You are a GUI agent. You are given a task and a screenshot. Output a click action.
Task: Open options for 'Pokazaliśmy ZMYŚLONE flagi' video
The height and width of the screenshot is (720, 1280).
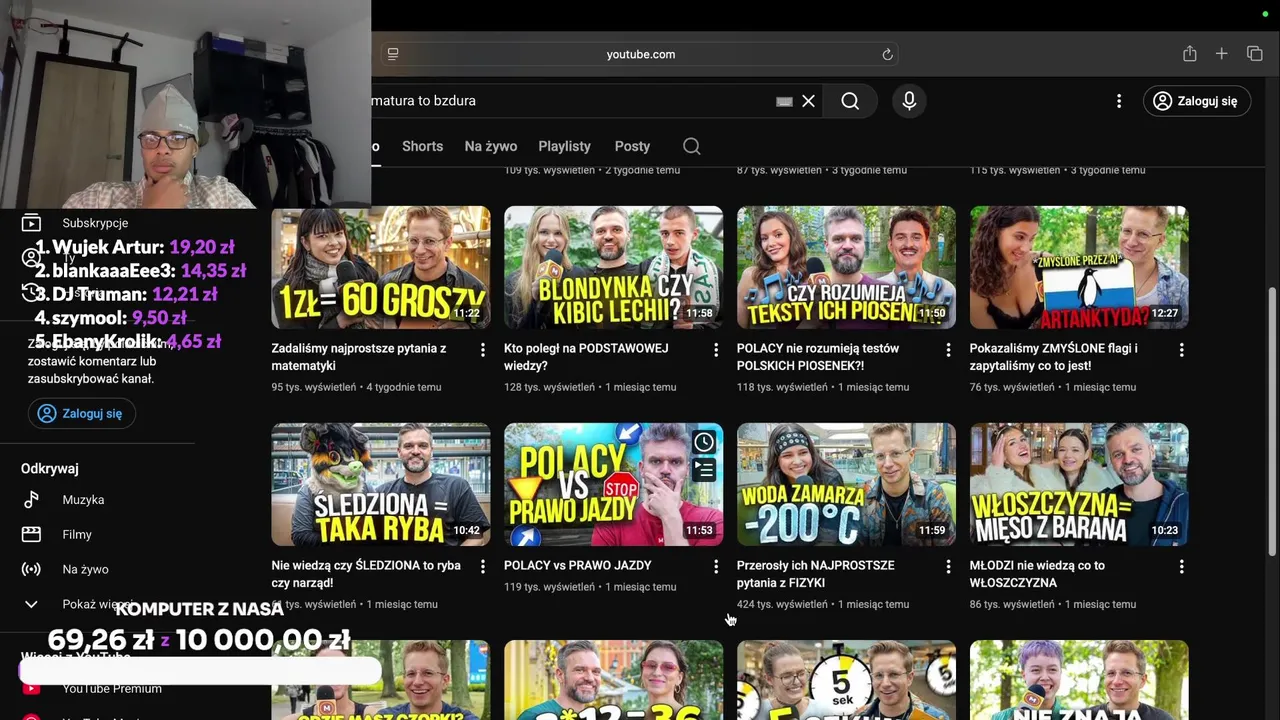pos(1181,349)
